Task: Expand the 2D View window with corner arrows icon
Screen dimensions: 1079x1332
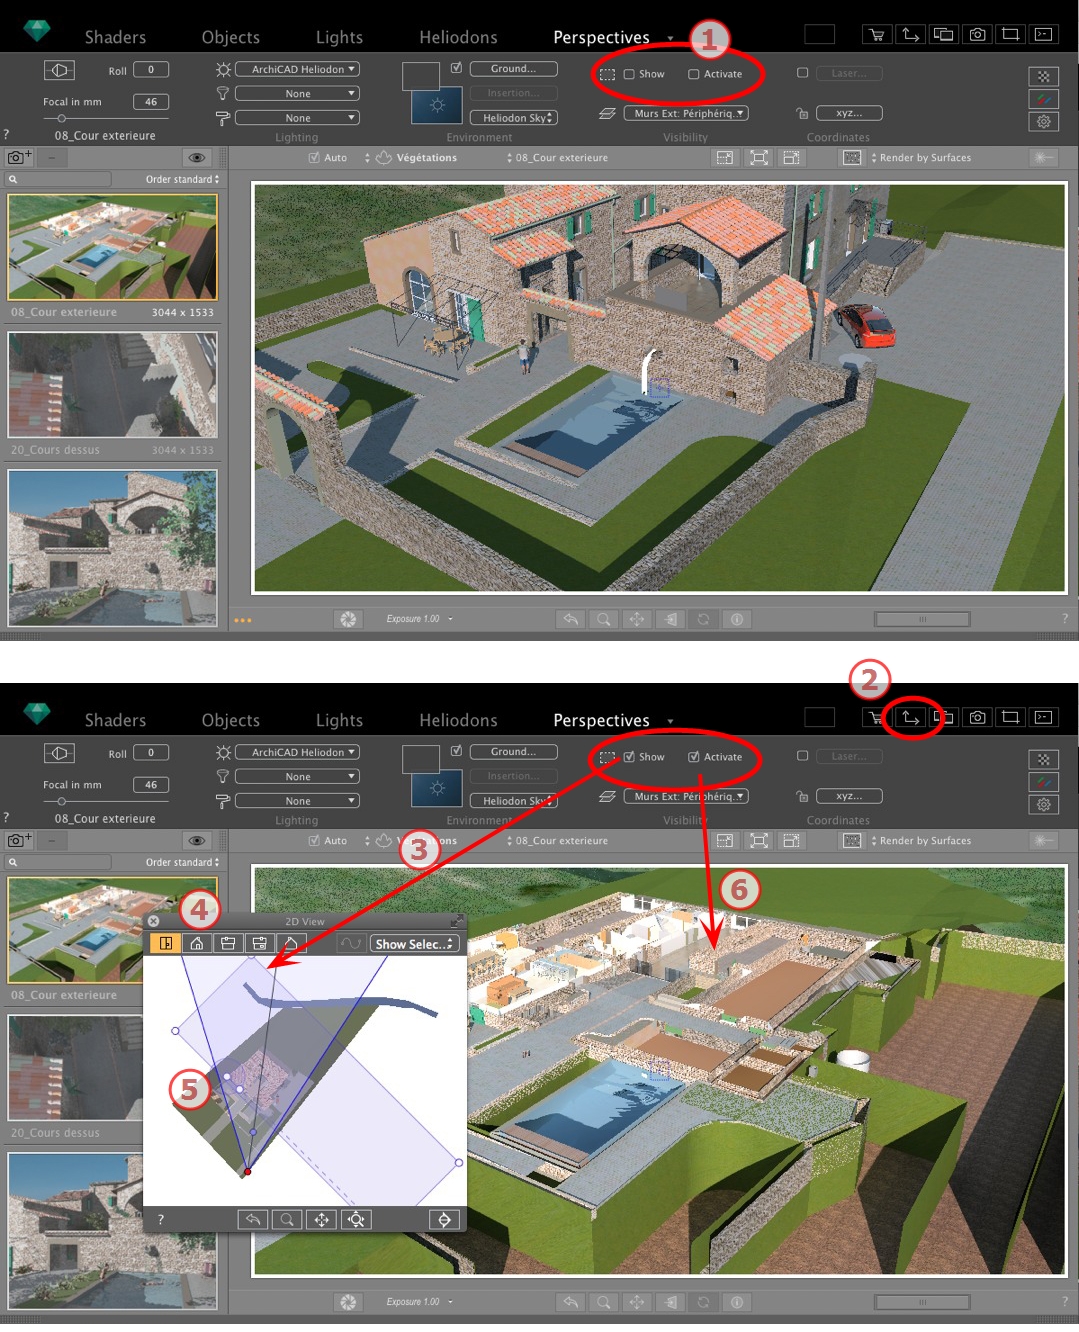Action: (456, 921)
